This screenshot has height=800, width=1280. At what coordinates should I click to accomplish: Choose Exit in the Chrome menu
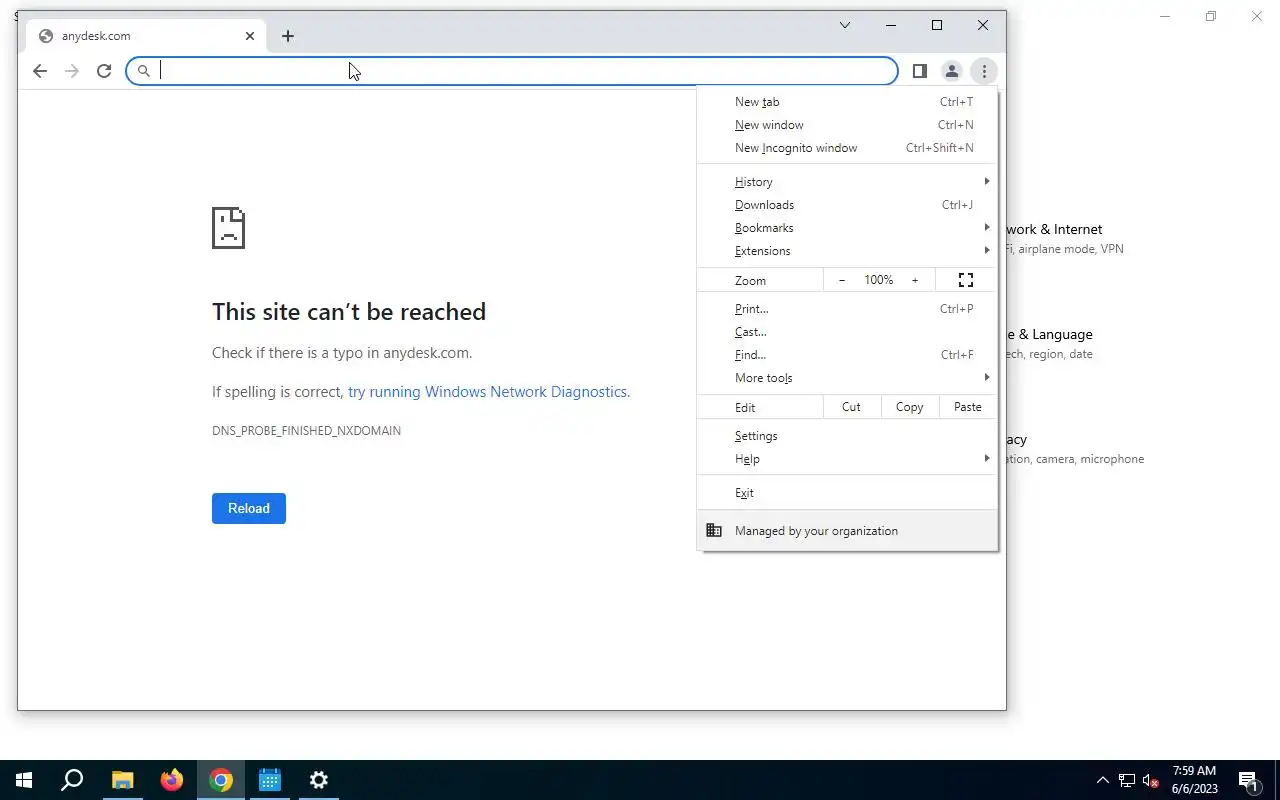(x=847, y=493)
